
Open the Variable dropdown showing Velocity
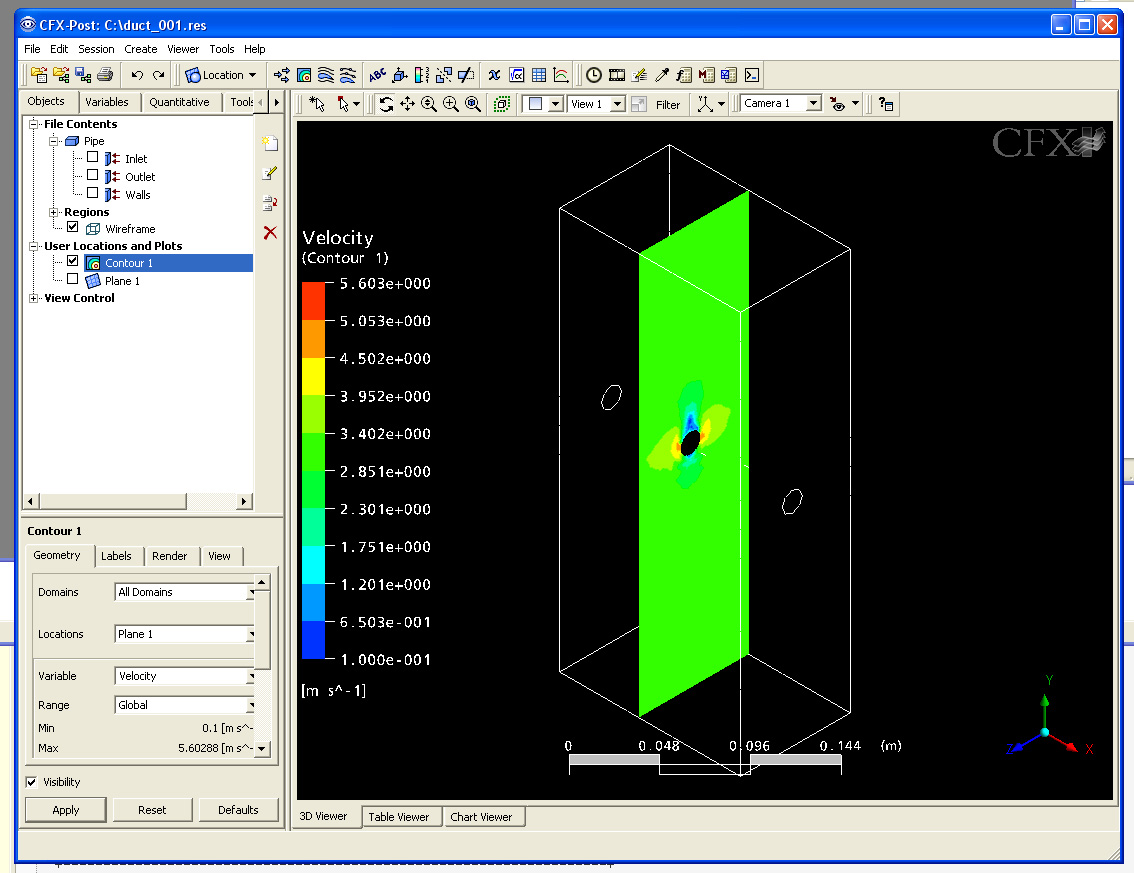tap(184, 676)
